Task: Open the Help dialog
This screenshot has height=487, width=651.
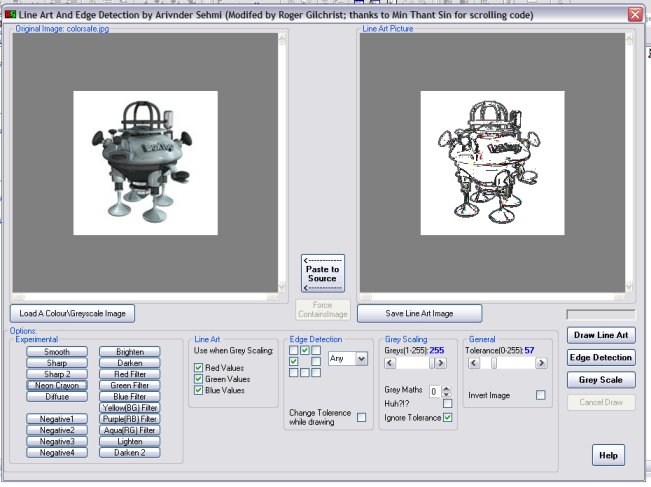Action: click(x=607, y=455)
